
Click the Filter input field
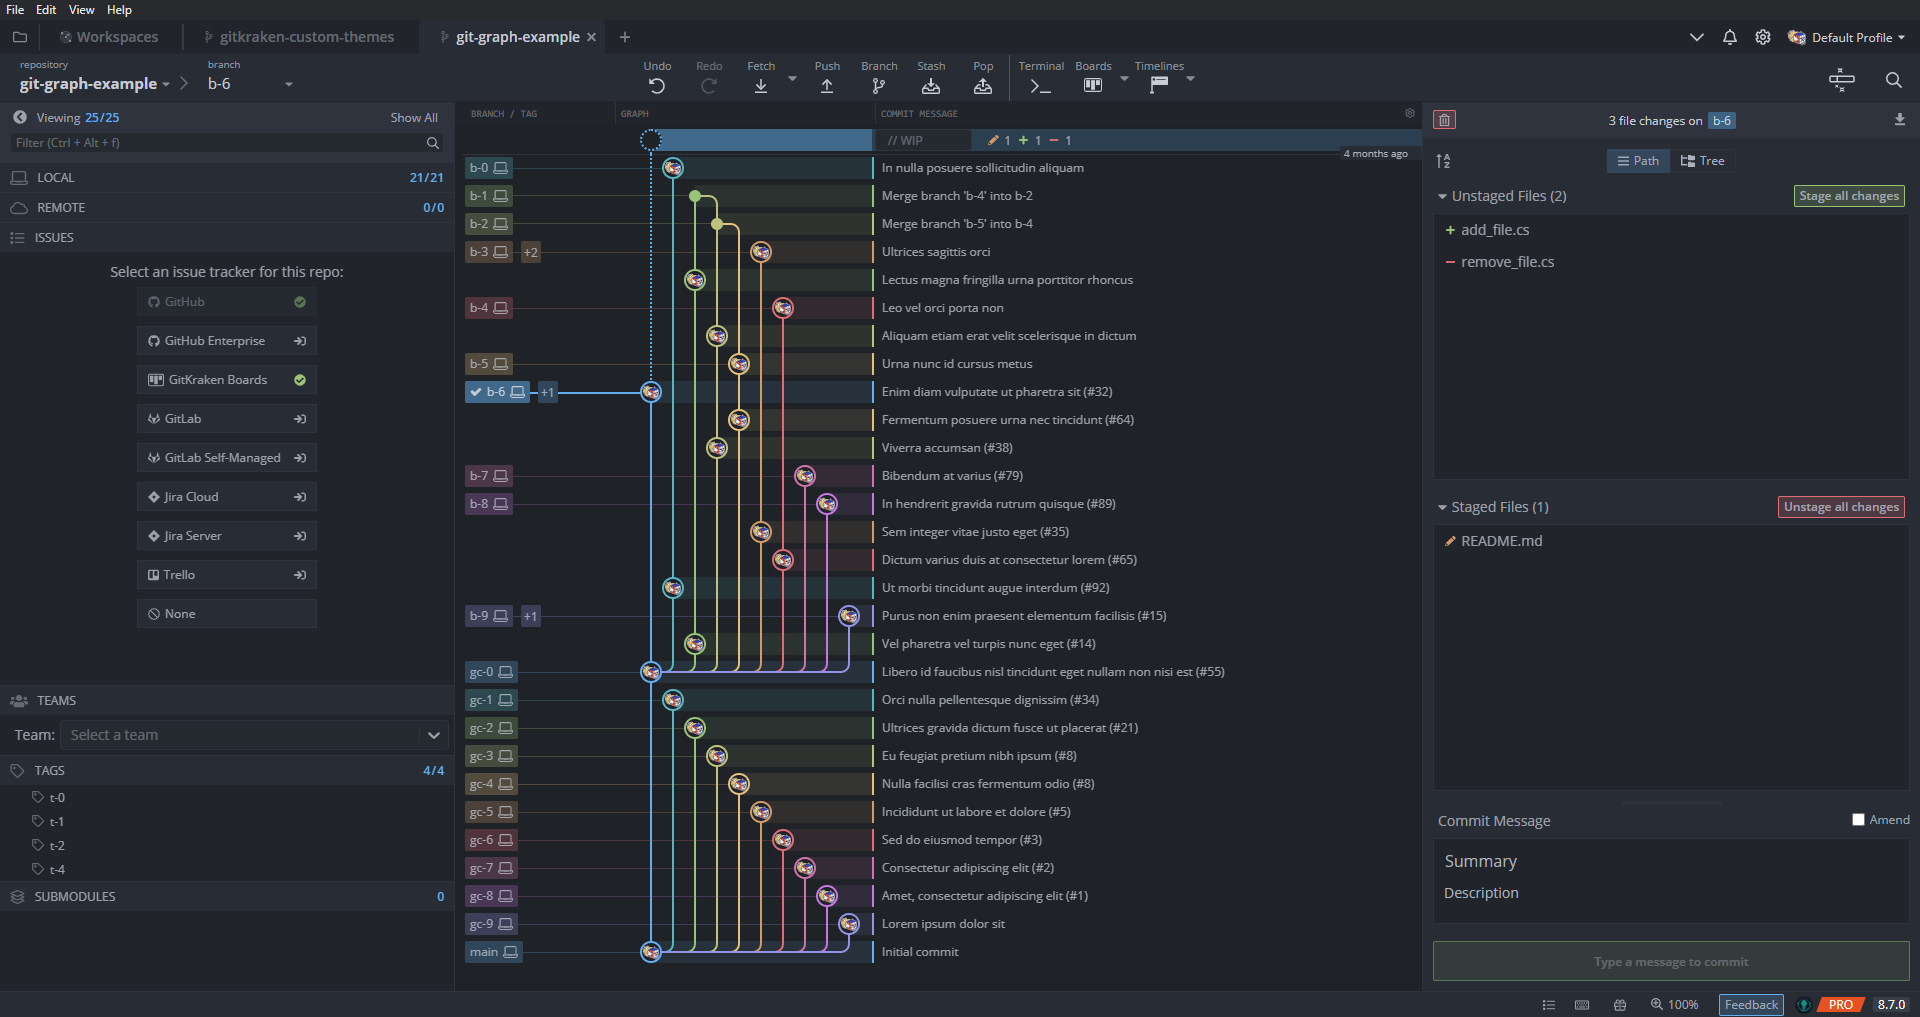(219, 143)
